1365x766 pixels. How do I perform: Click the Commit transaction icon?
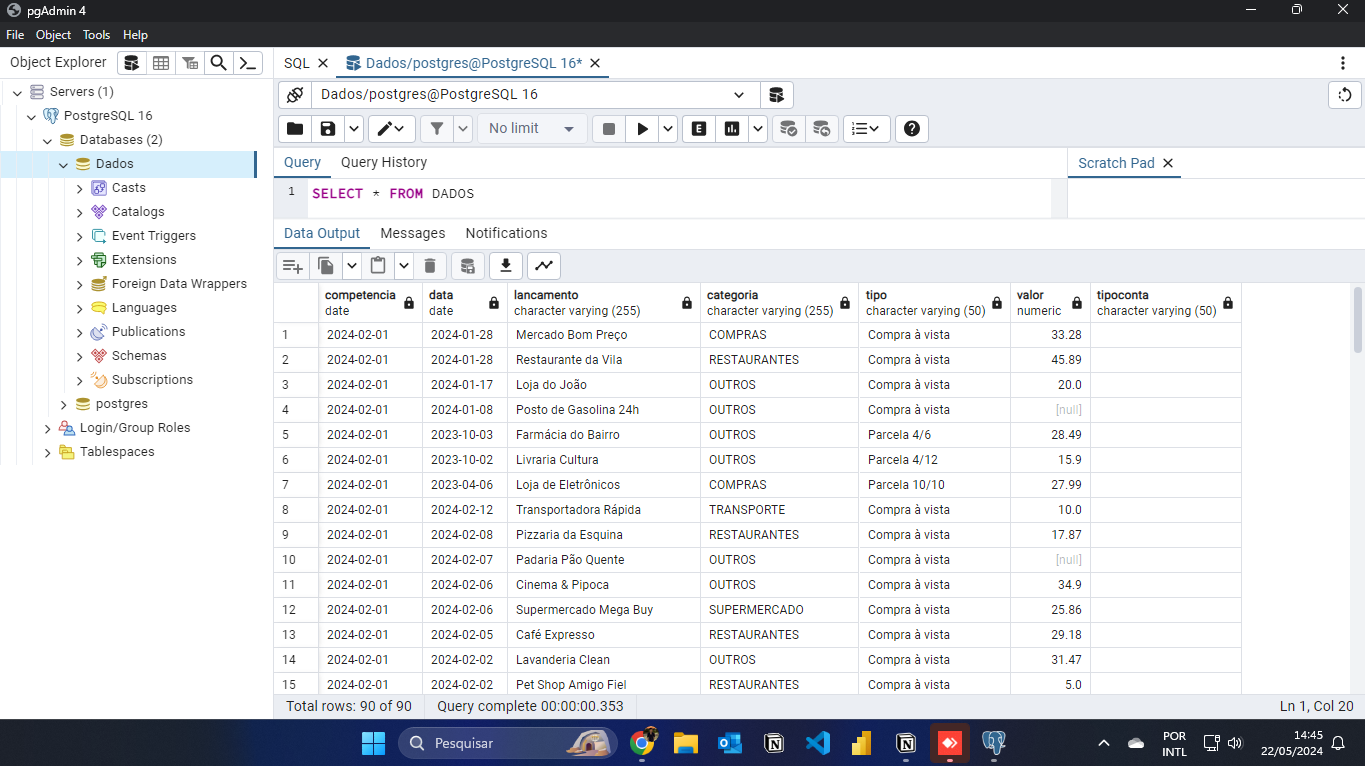(789, 128)
